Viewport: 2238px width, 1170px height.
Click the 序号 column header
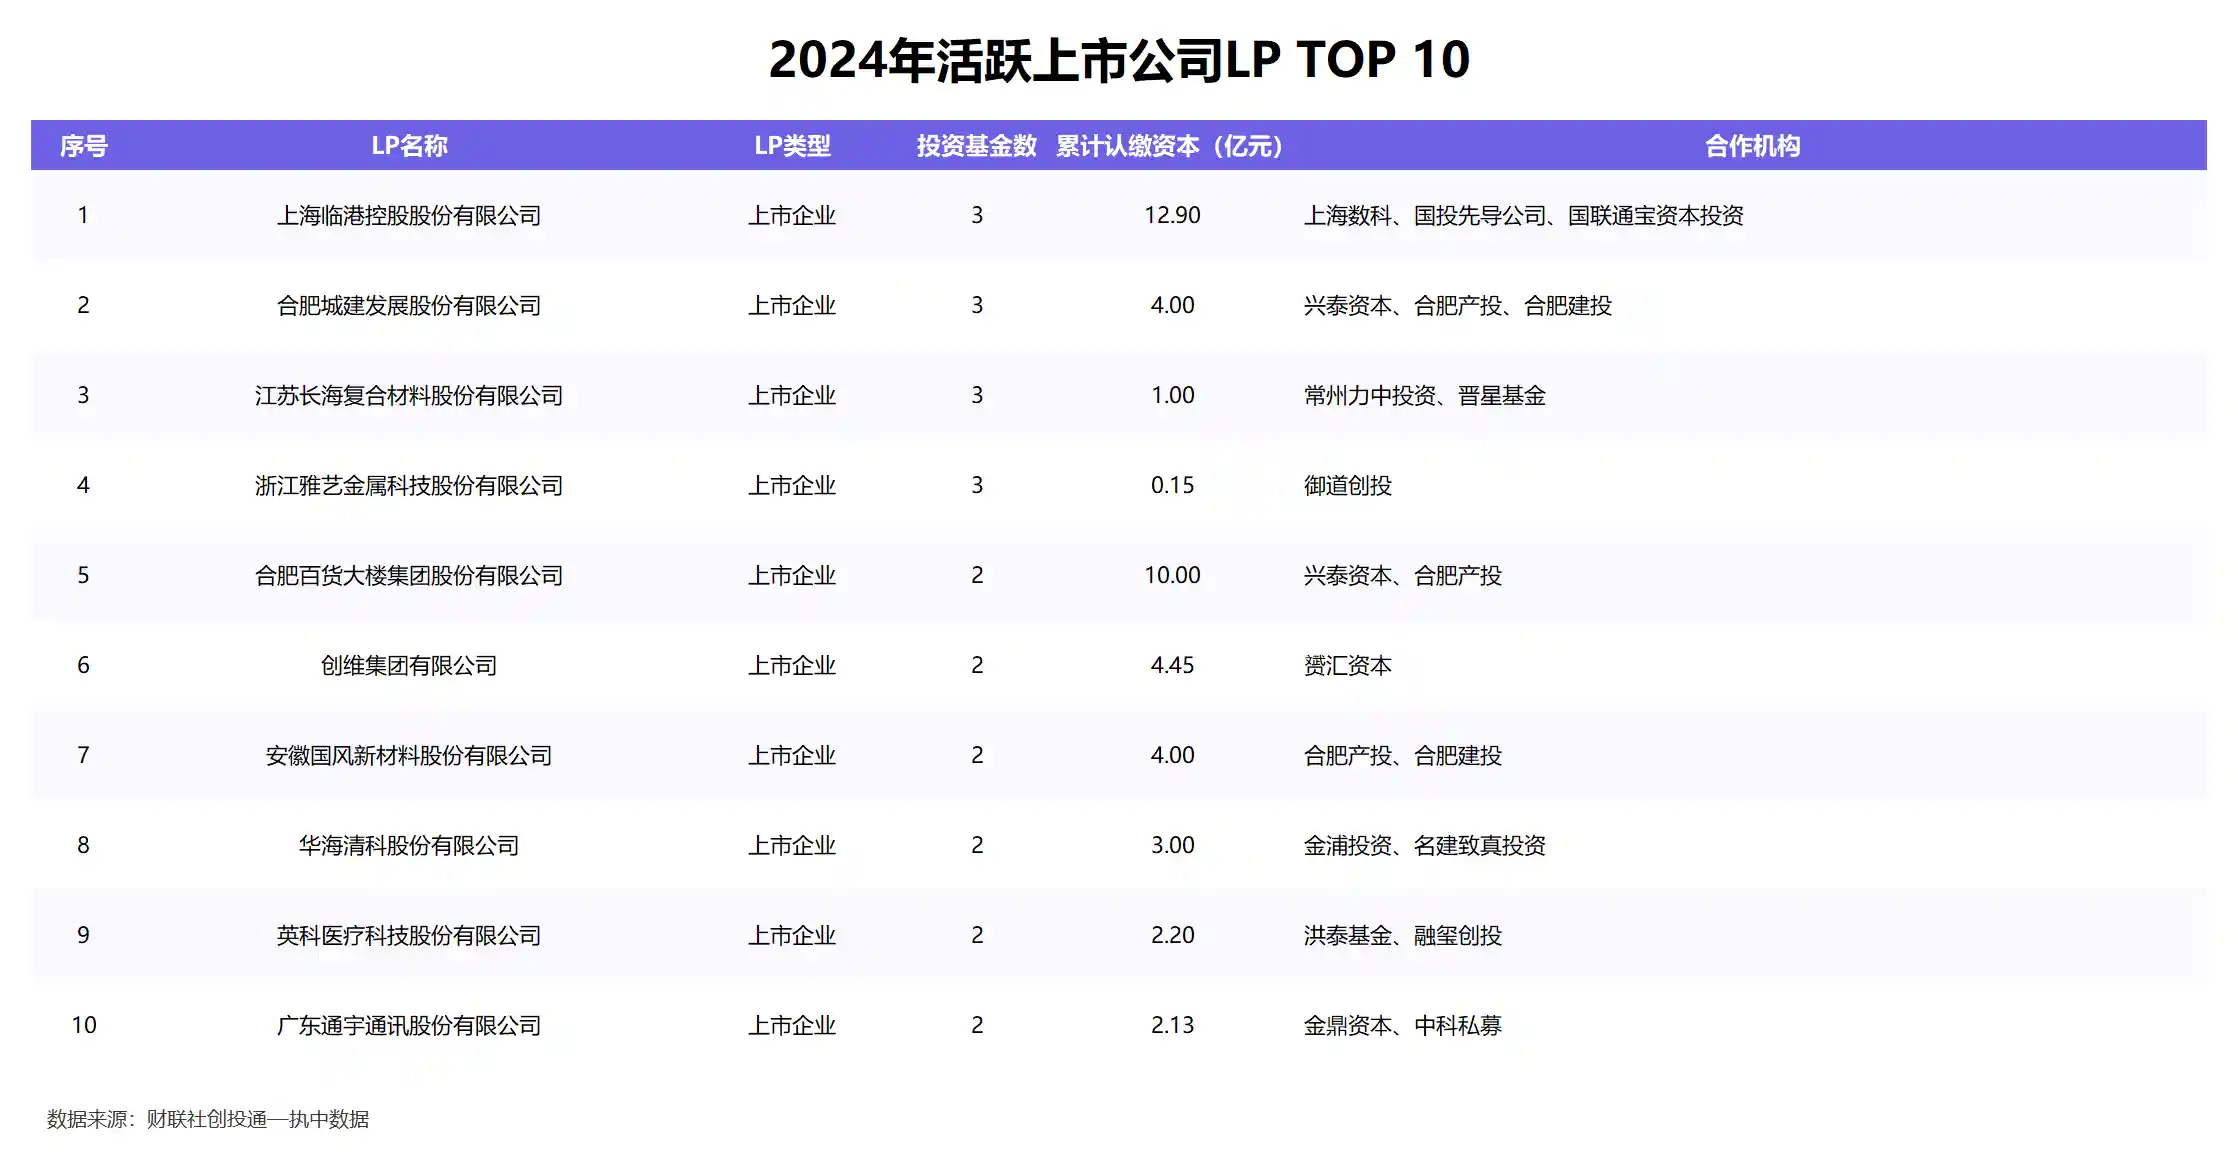(84, 146)
